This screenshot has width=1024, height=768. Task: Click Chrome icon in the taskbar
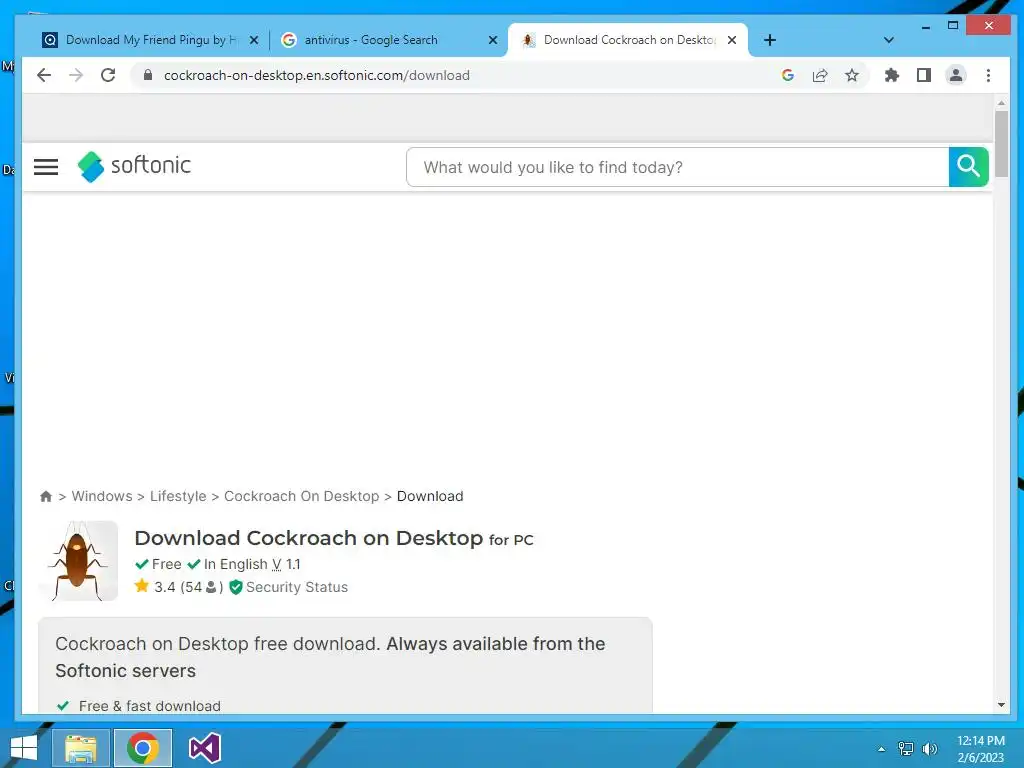coord(143,748)
